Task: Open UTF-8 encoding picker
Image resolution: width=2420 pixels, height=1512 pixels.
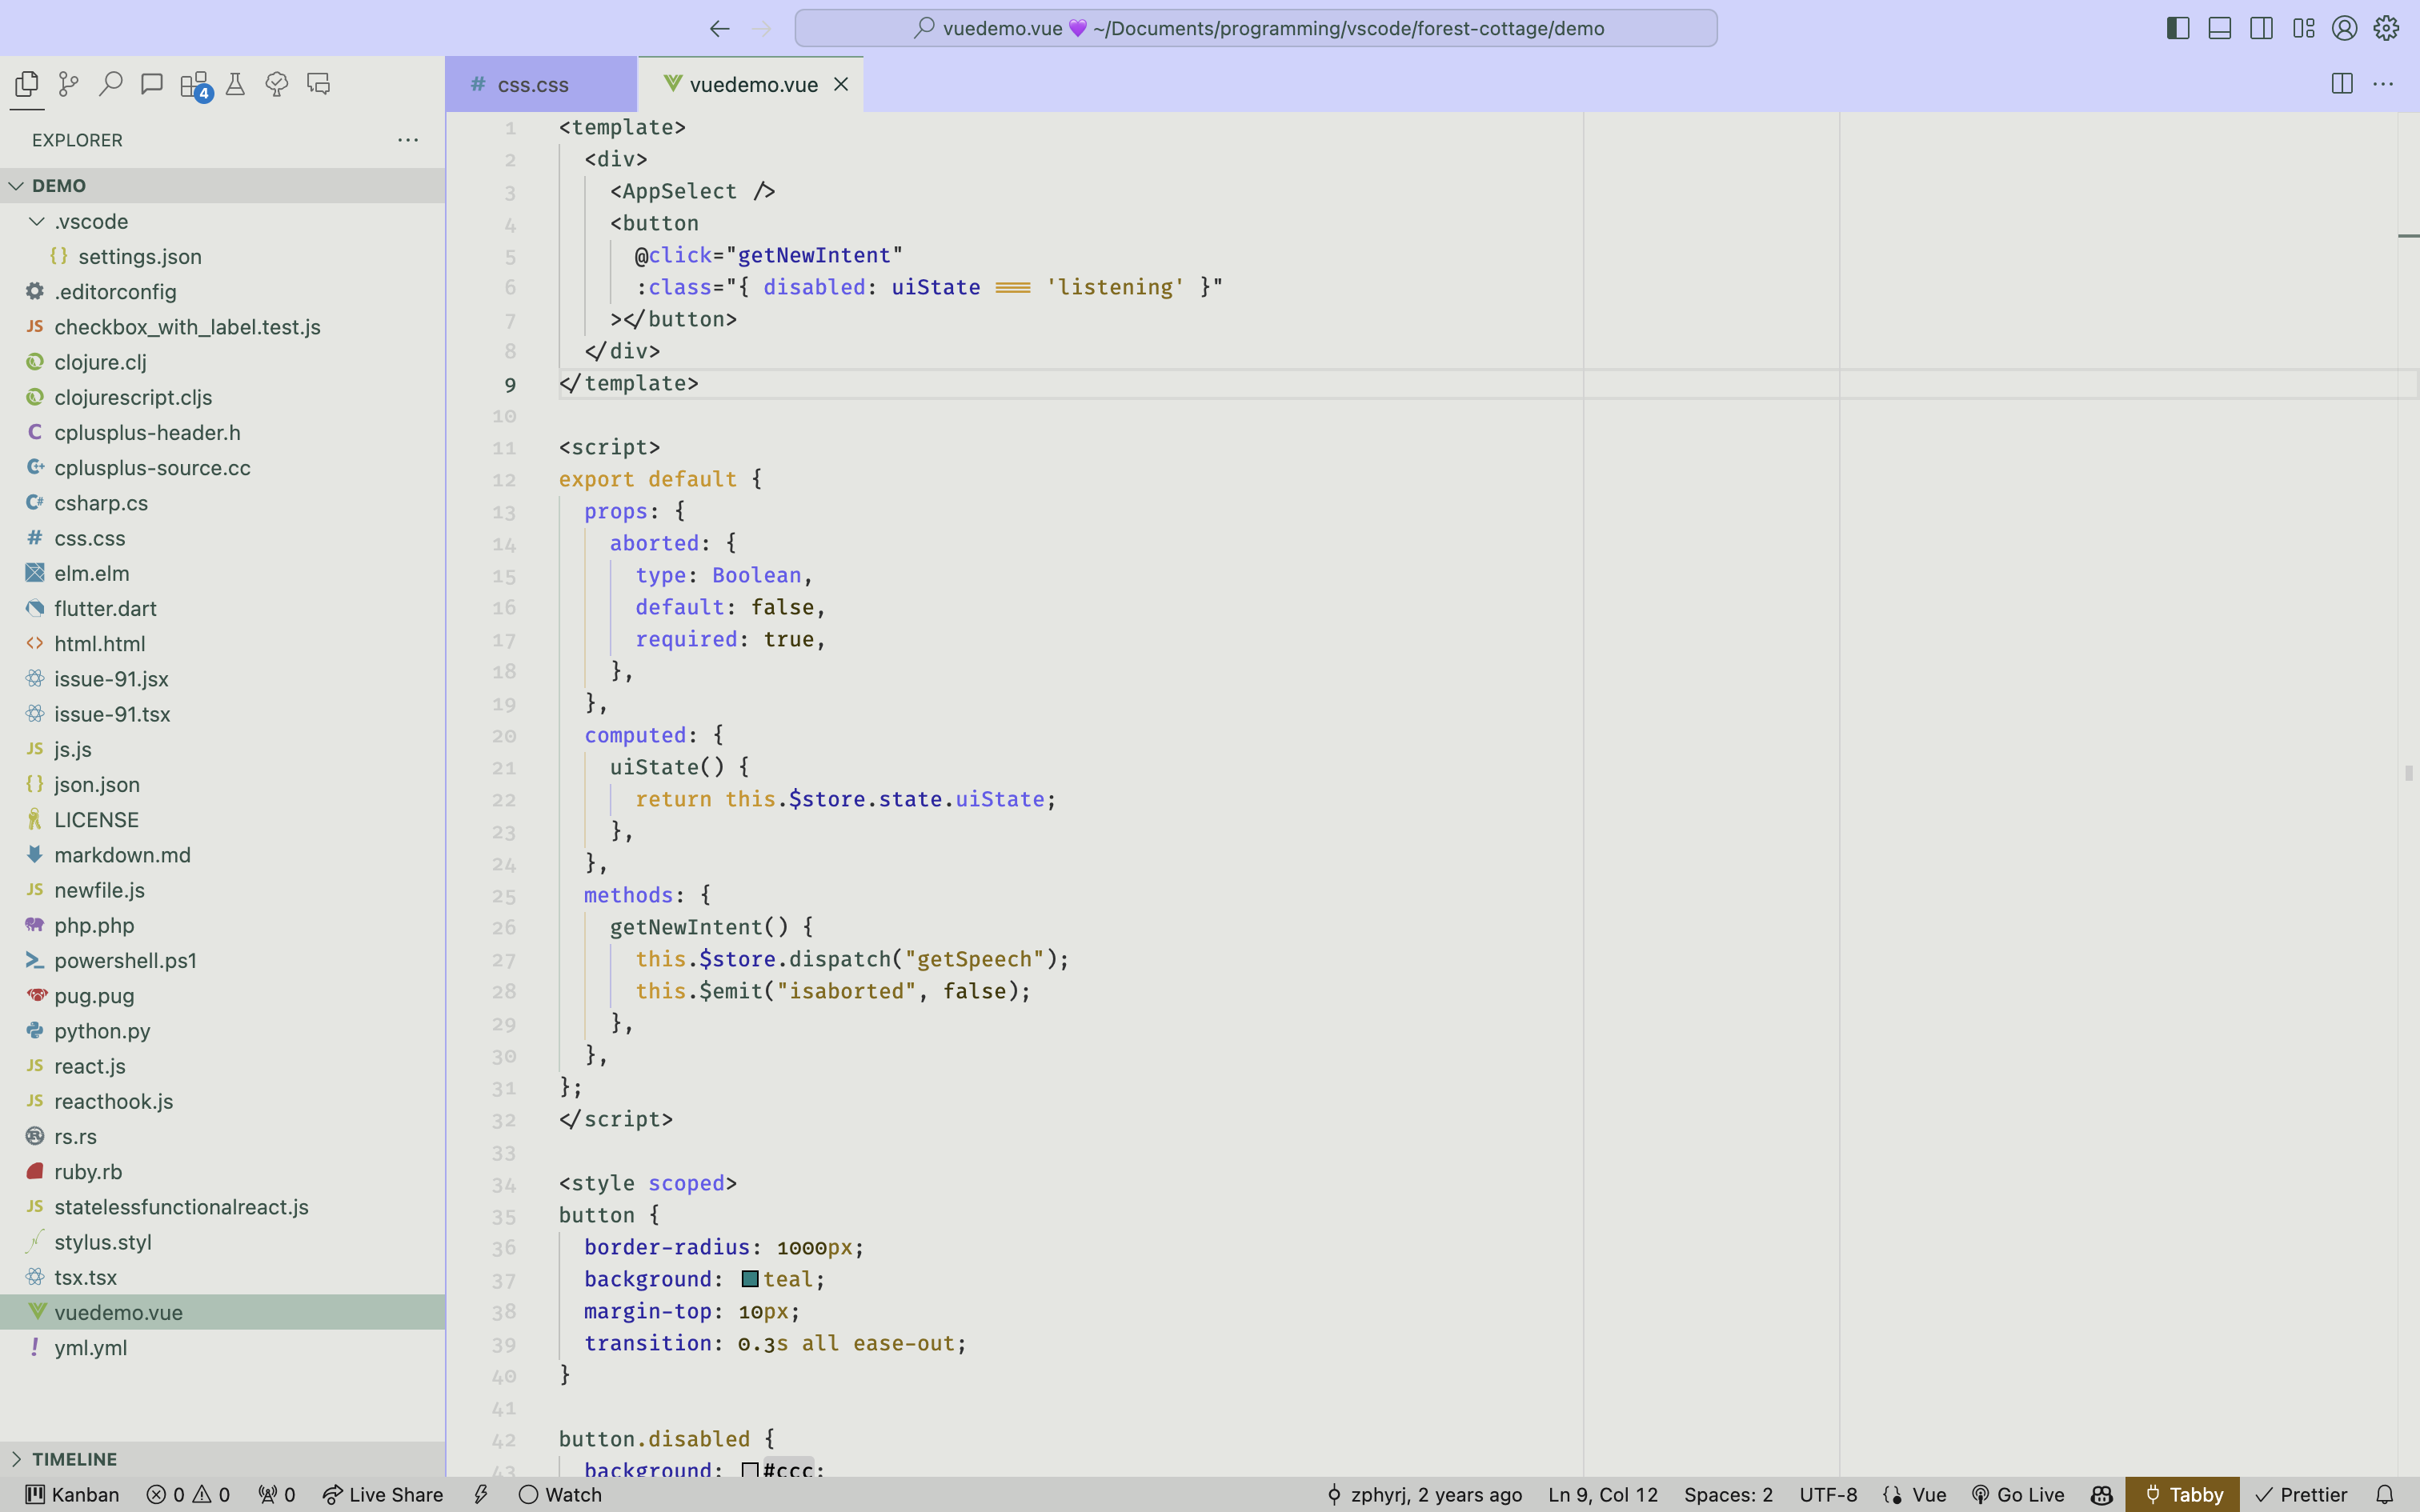Action: [x=1828, y=1494]
